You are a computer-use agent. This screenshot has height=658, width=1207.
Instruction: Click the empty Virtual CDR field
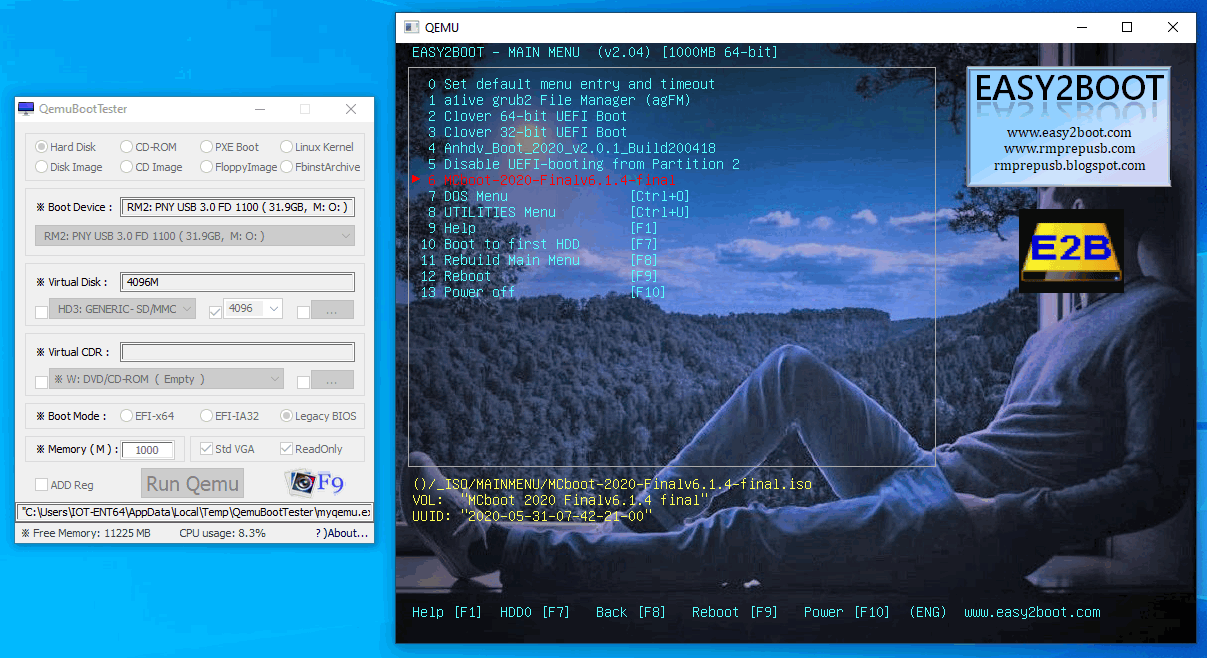point(237,352)
